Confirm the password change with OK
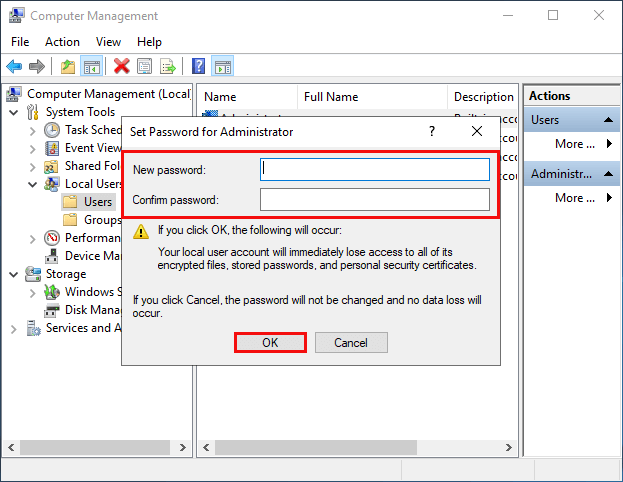 pyautogui.click(x=270, y=343)
